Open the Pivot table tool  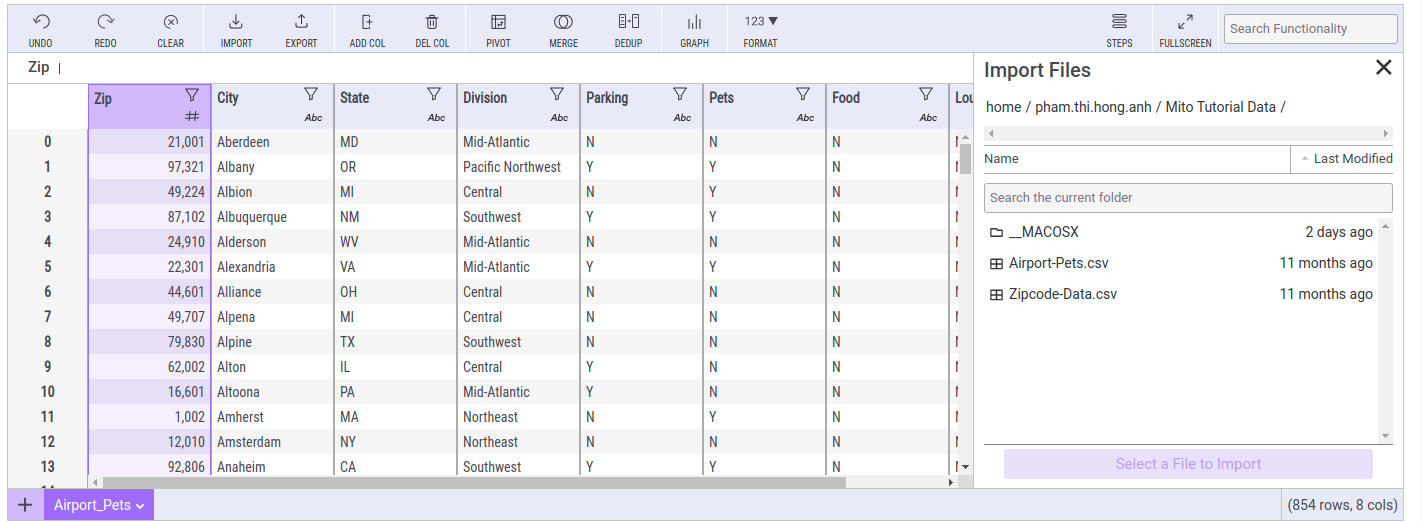click(x=498, y=22)
